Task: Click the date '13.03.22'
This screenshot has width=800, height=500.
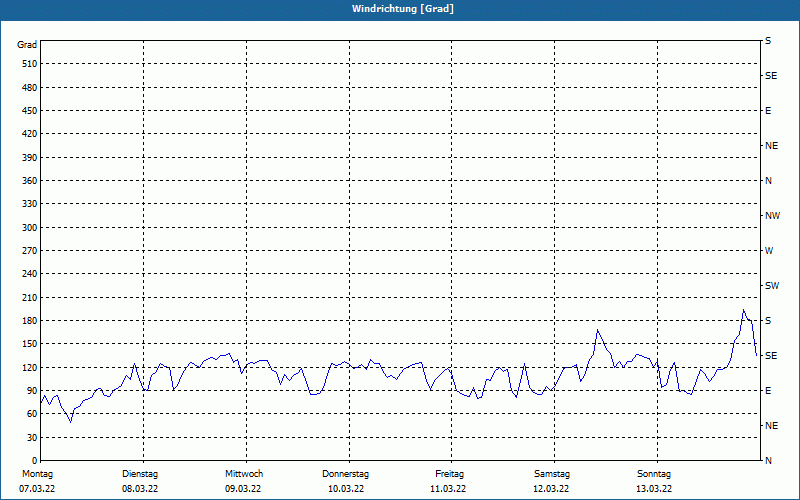Action: click(654, 489)
